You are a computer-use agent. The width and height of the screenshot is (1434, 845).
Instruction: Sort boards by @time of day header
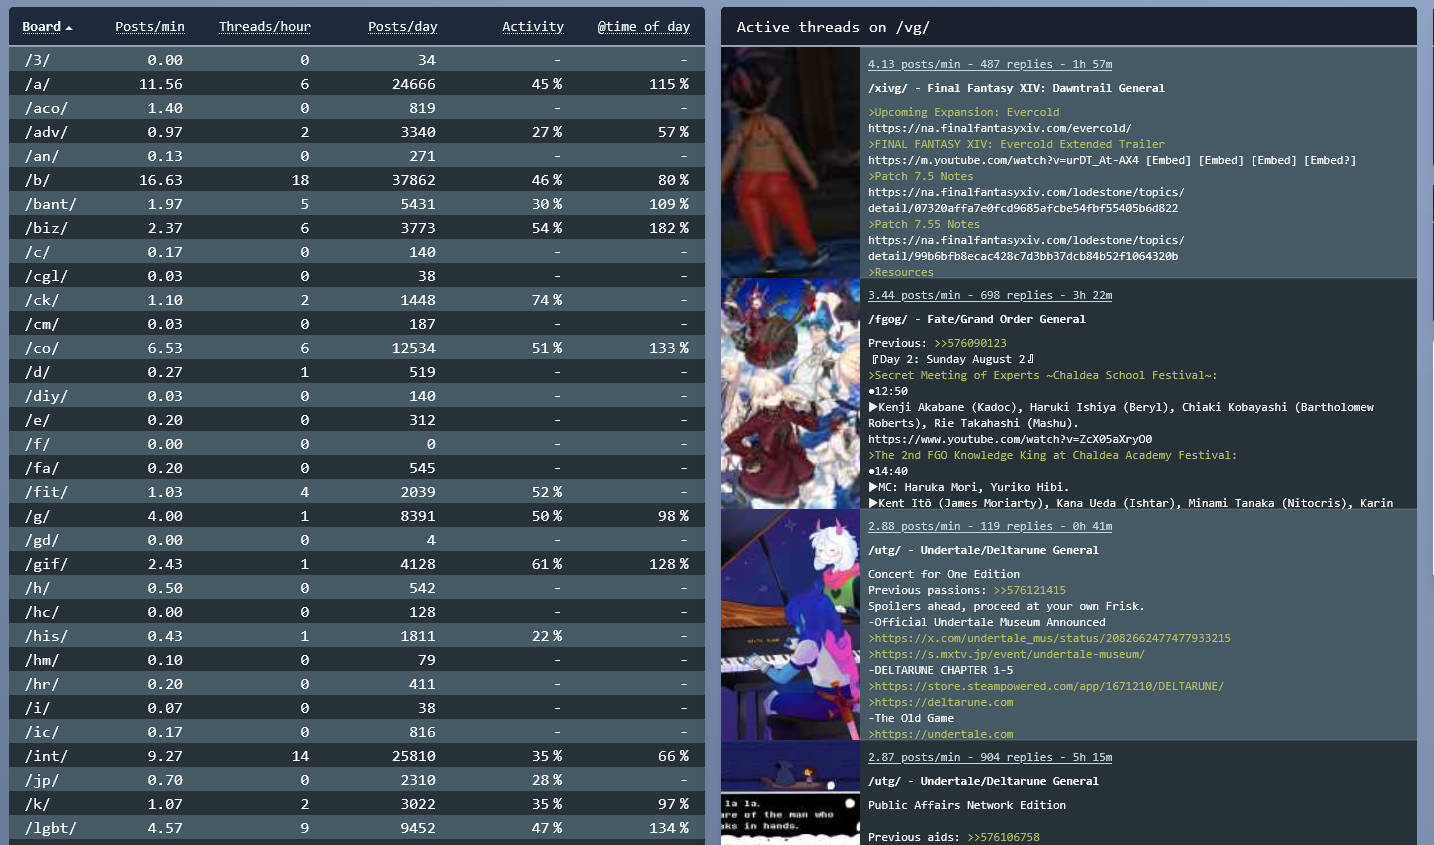[x=644, y=27]
